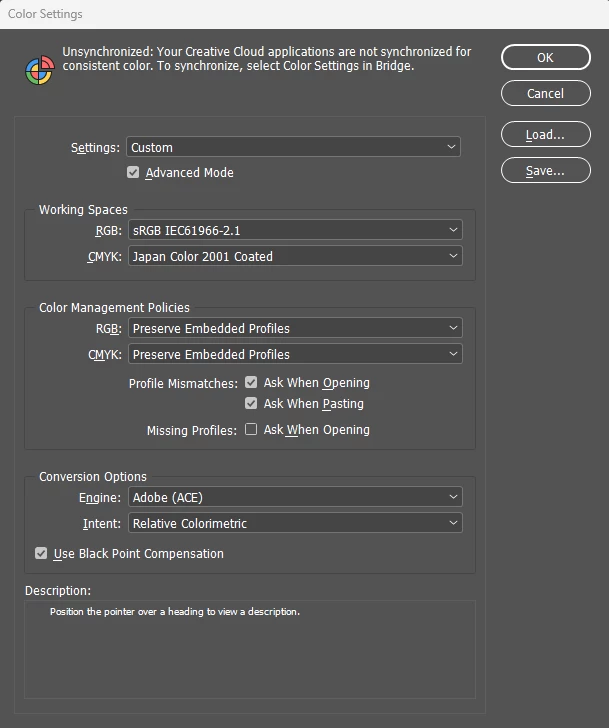Viewport: 609px width, 728px height.
Task: Open the Settings preset dropdown showing Custom
Action: pyautogui.click(x=293, y=147)
